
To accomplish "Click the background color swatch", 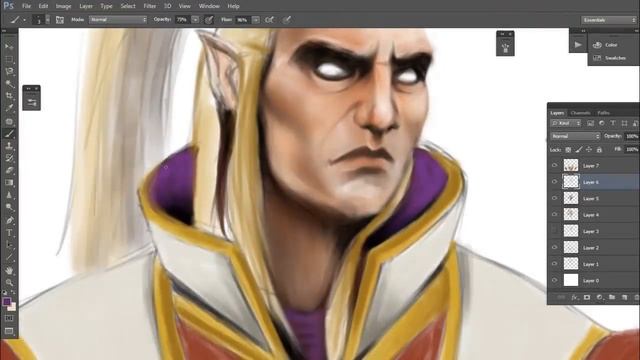I will pyautogui.click(x=13, y=307).
